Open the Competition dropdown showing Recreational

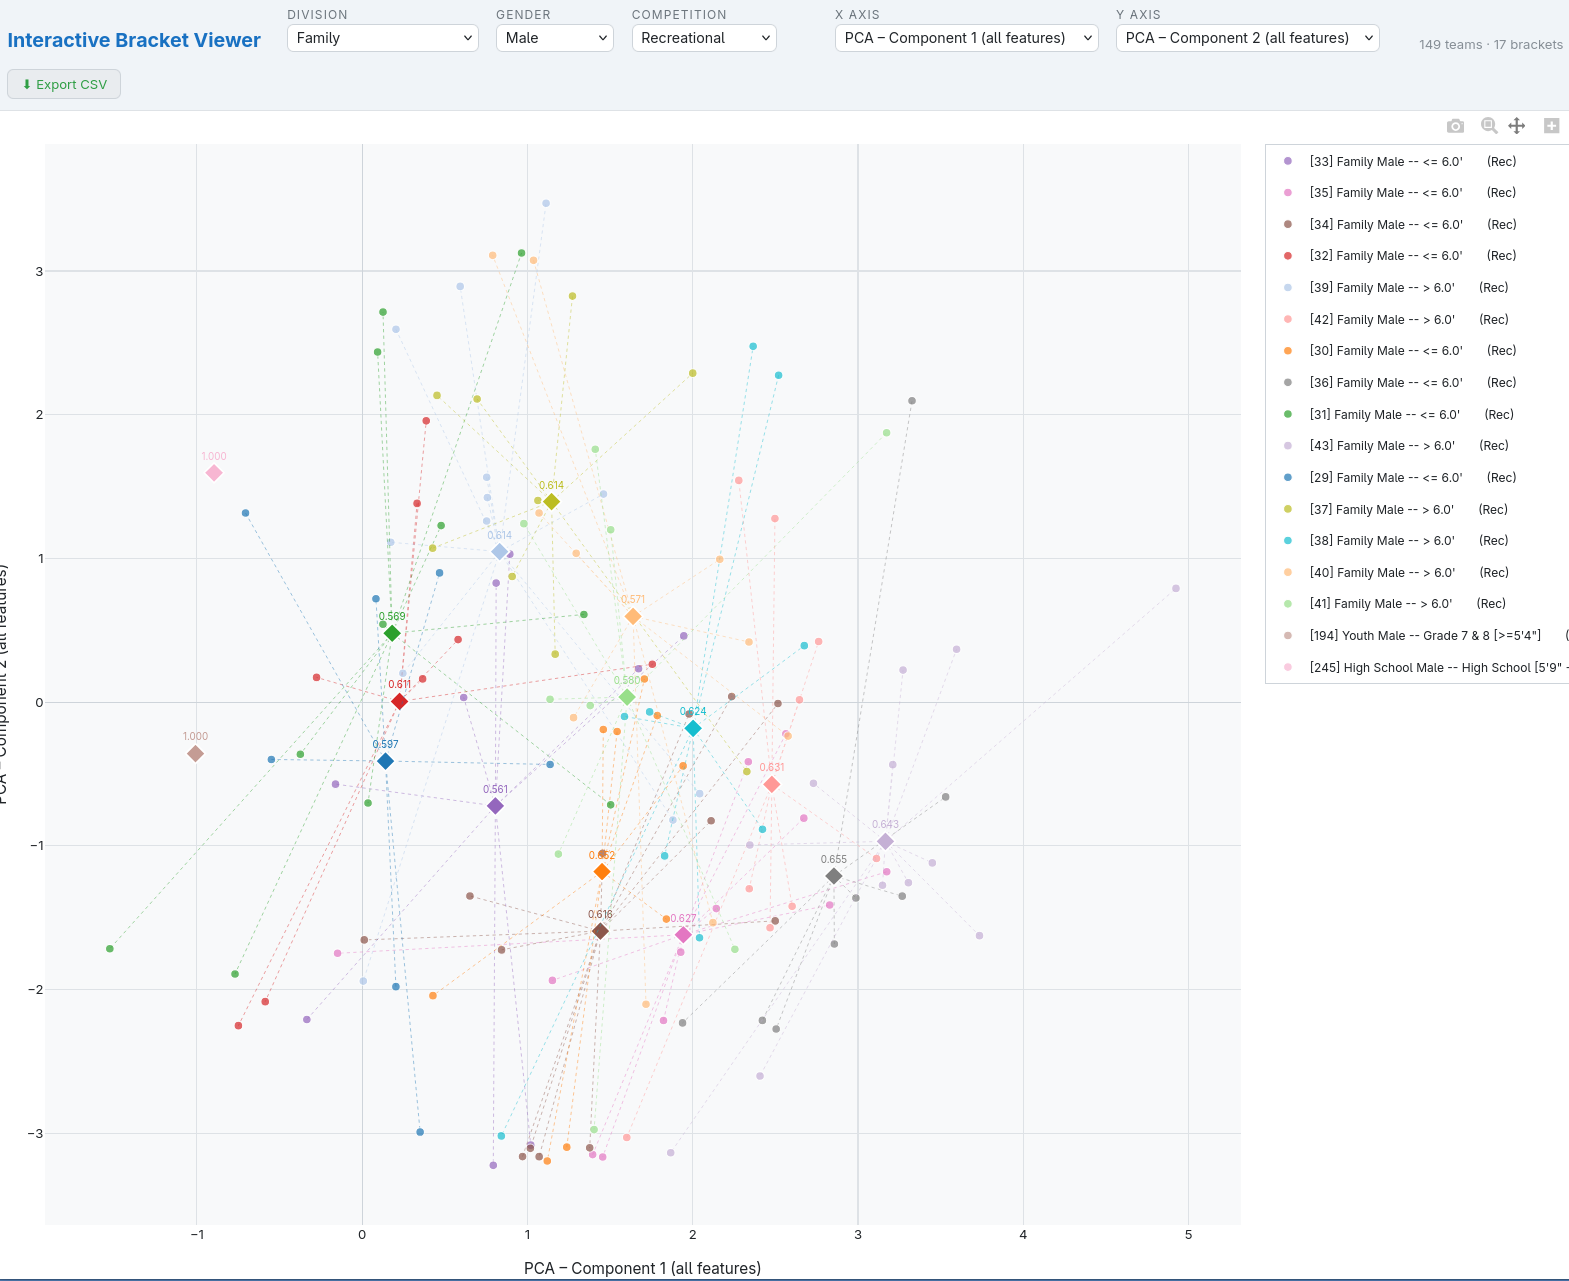[704, 38]
